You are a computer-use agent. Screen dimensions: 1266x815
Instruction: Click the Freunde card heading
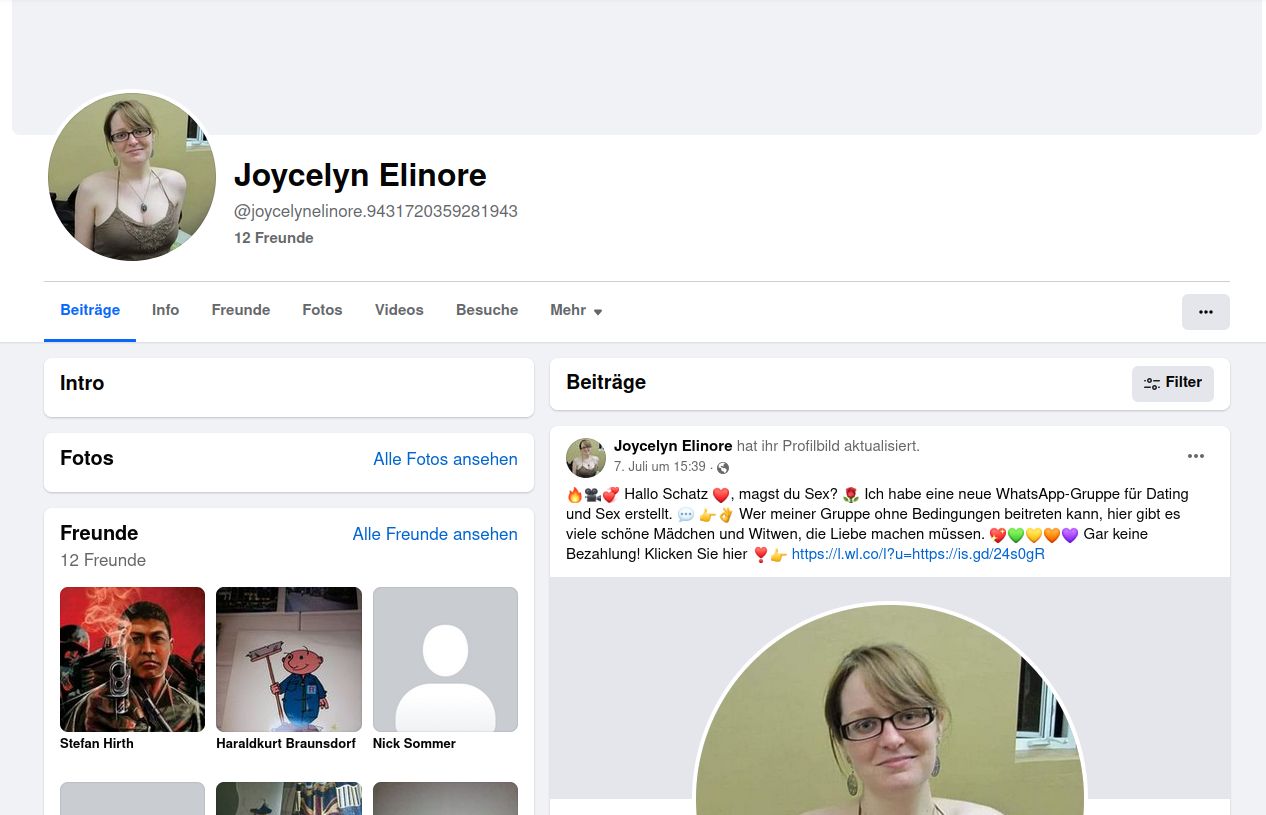[x=99, y=533]
